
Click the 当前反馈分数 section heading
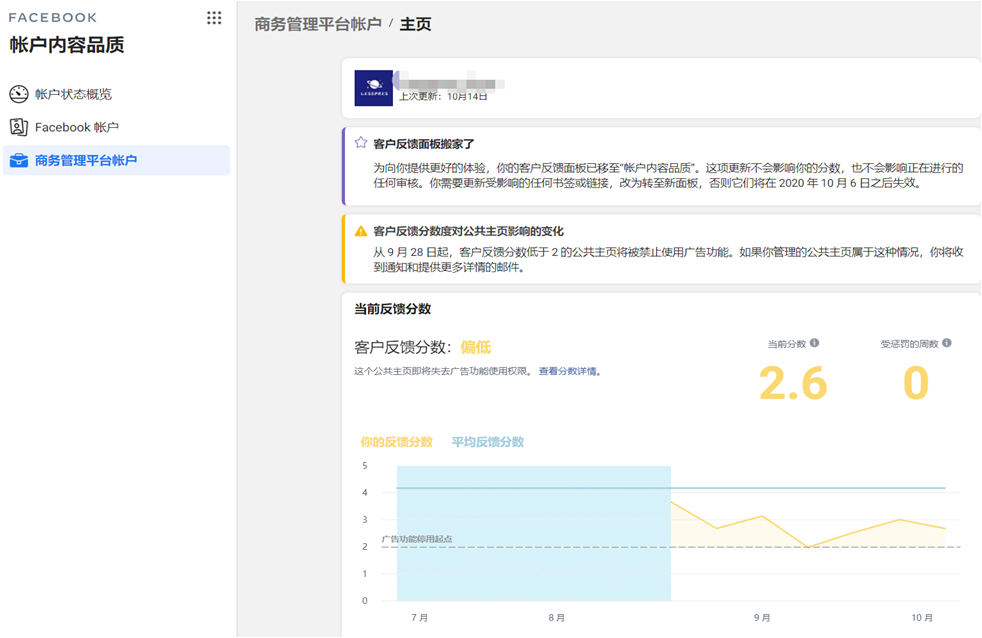point(393,309)
